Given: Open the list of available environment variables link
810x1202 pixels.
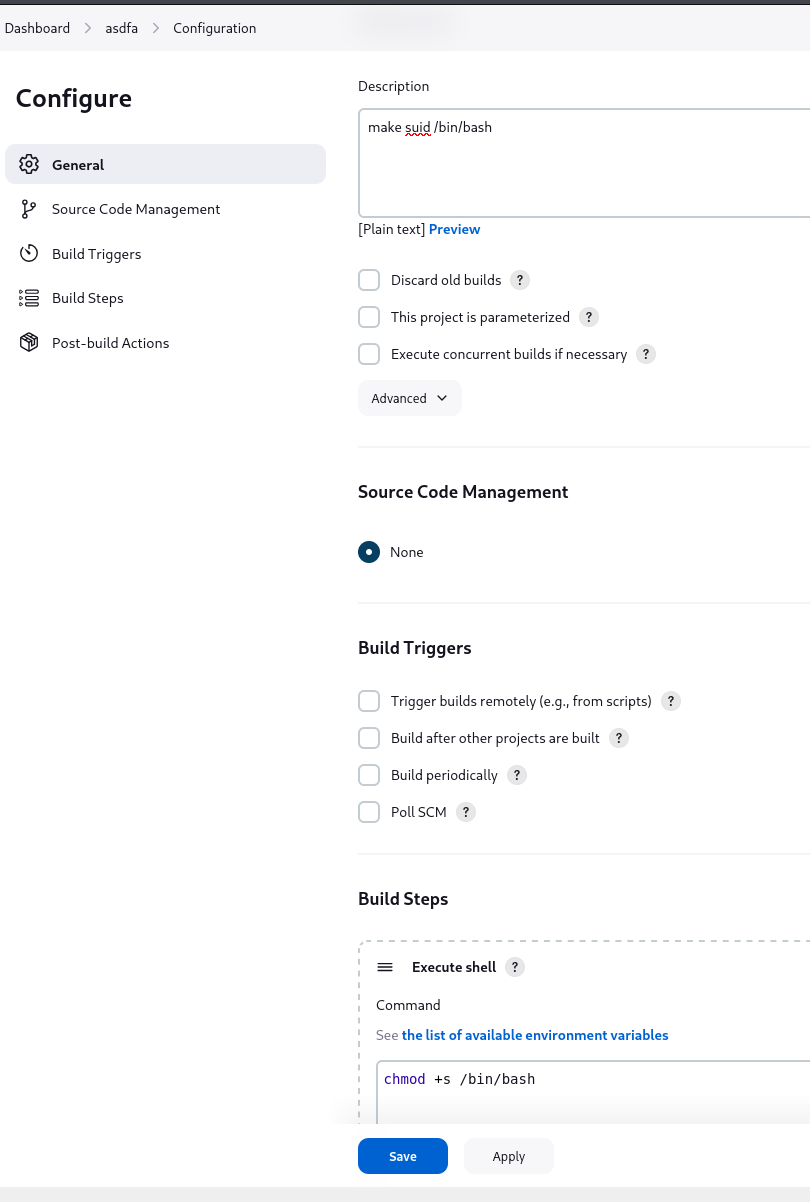Looking at the screenshot, I should coord(535,1035).
